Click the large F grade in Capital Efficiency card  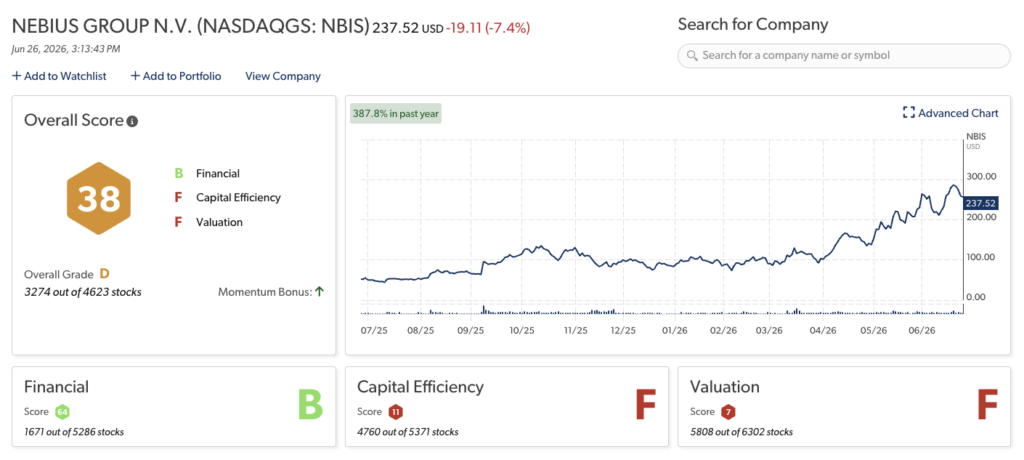point(645,404)
